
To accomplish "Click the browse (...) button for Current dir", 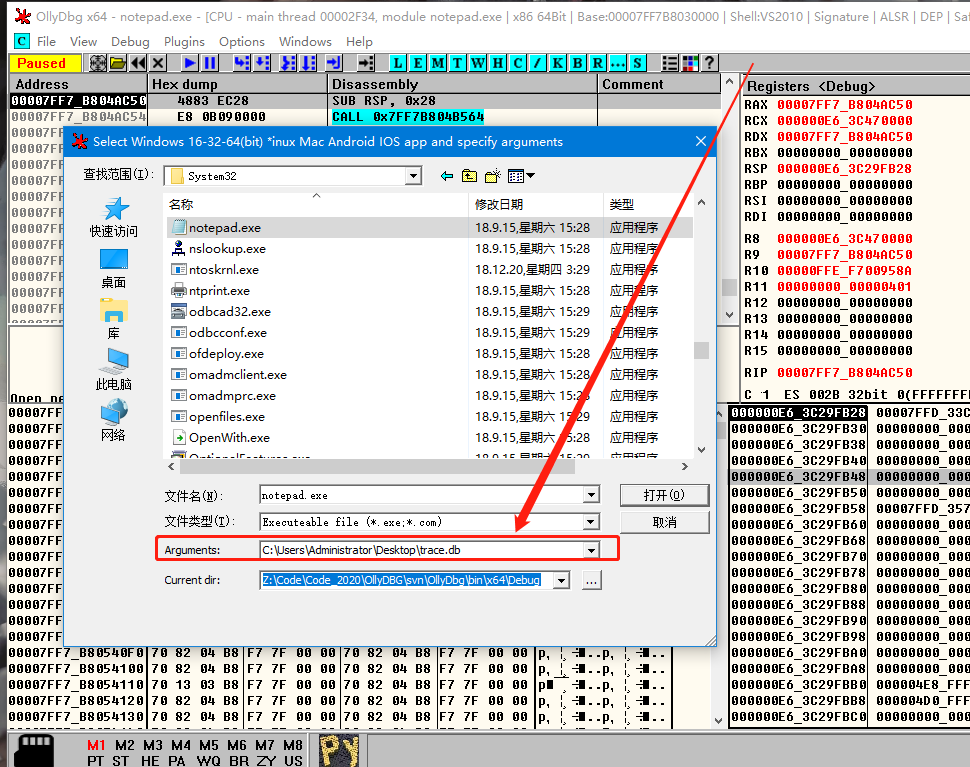I will (591, 581).
